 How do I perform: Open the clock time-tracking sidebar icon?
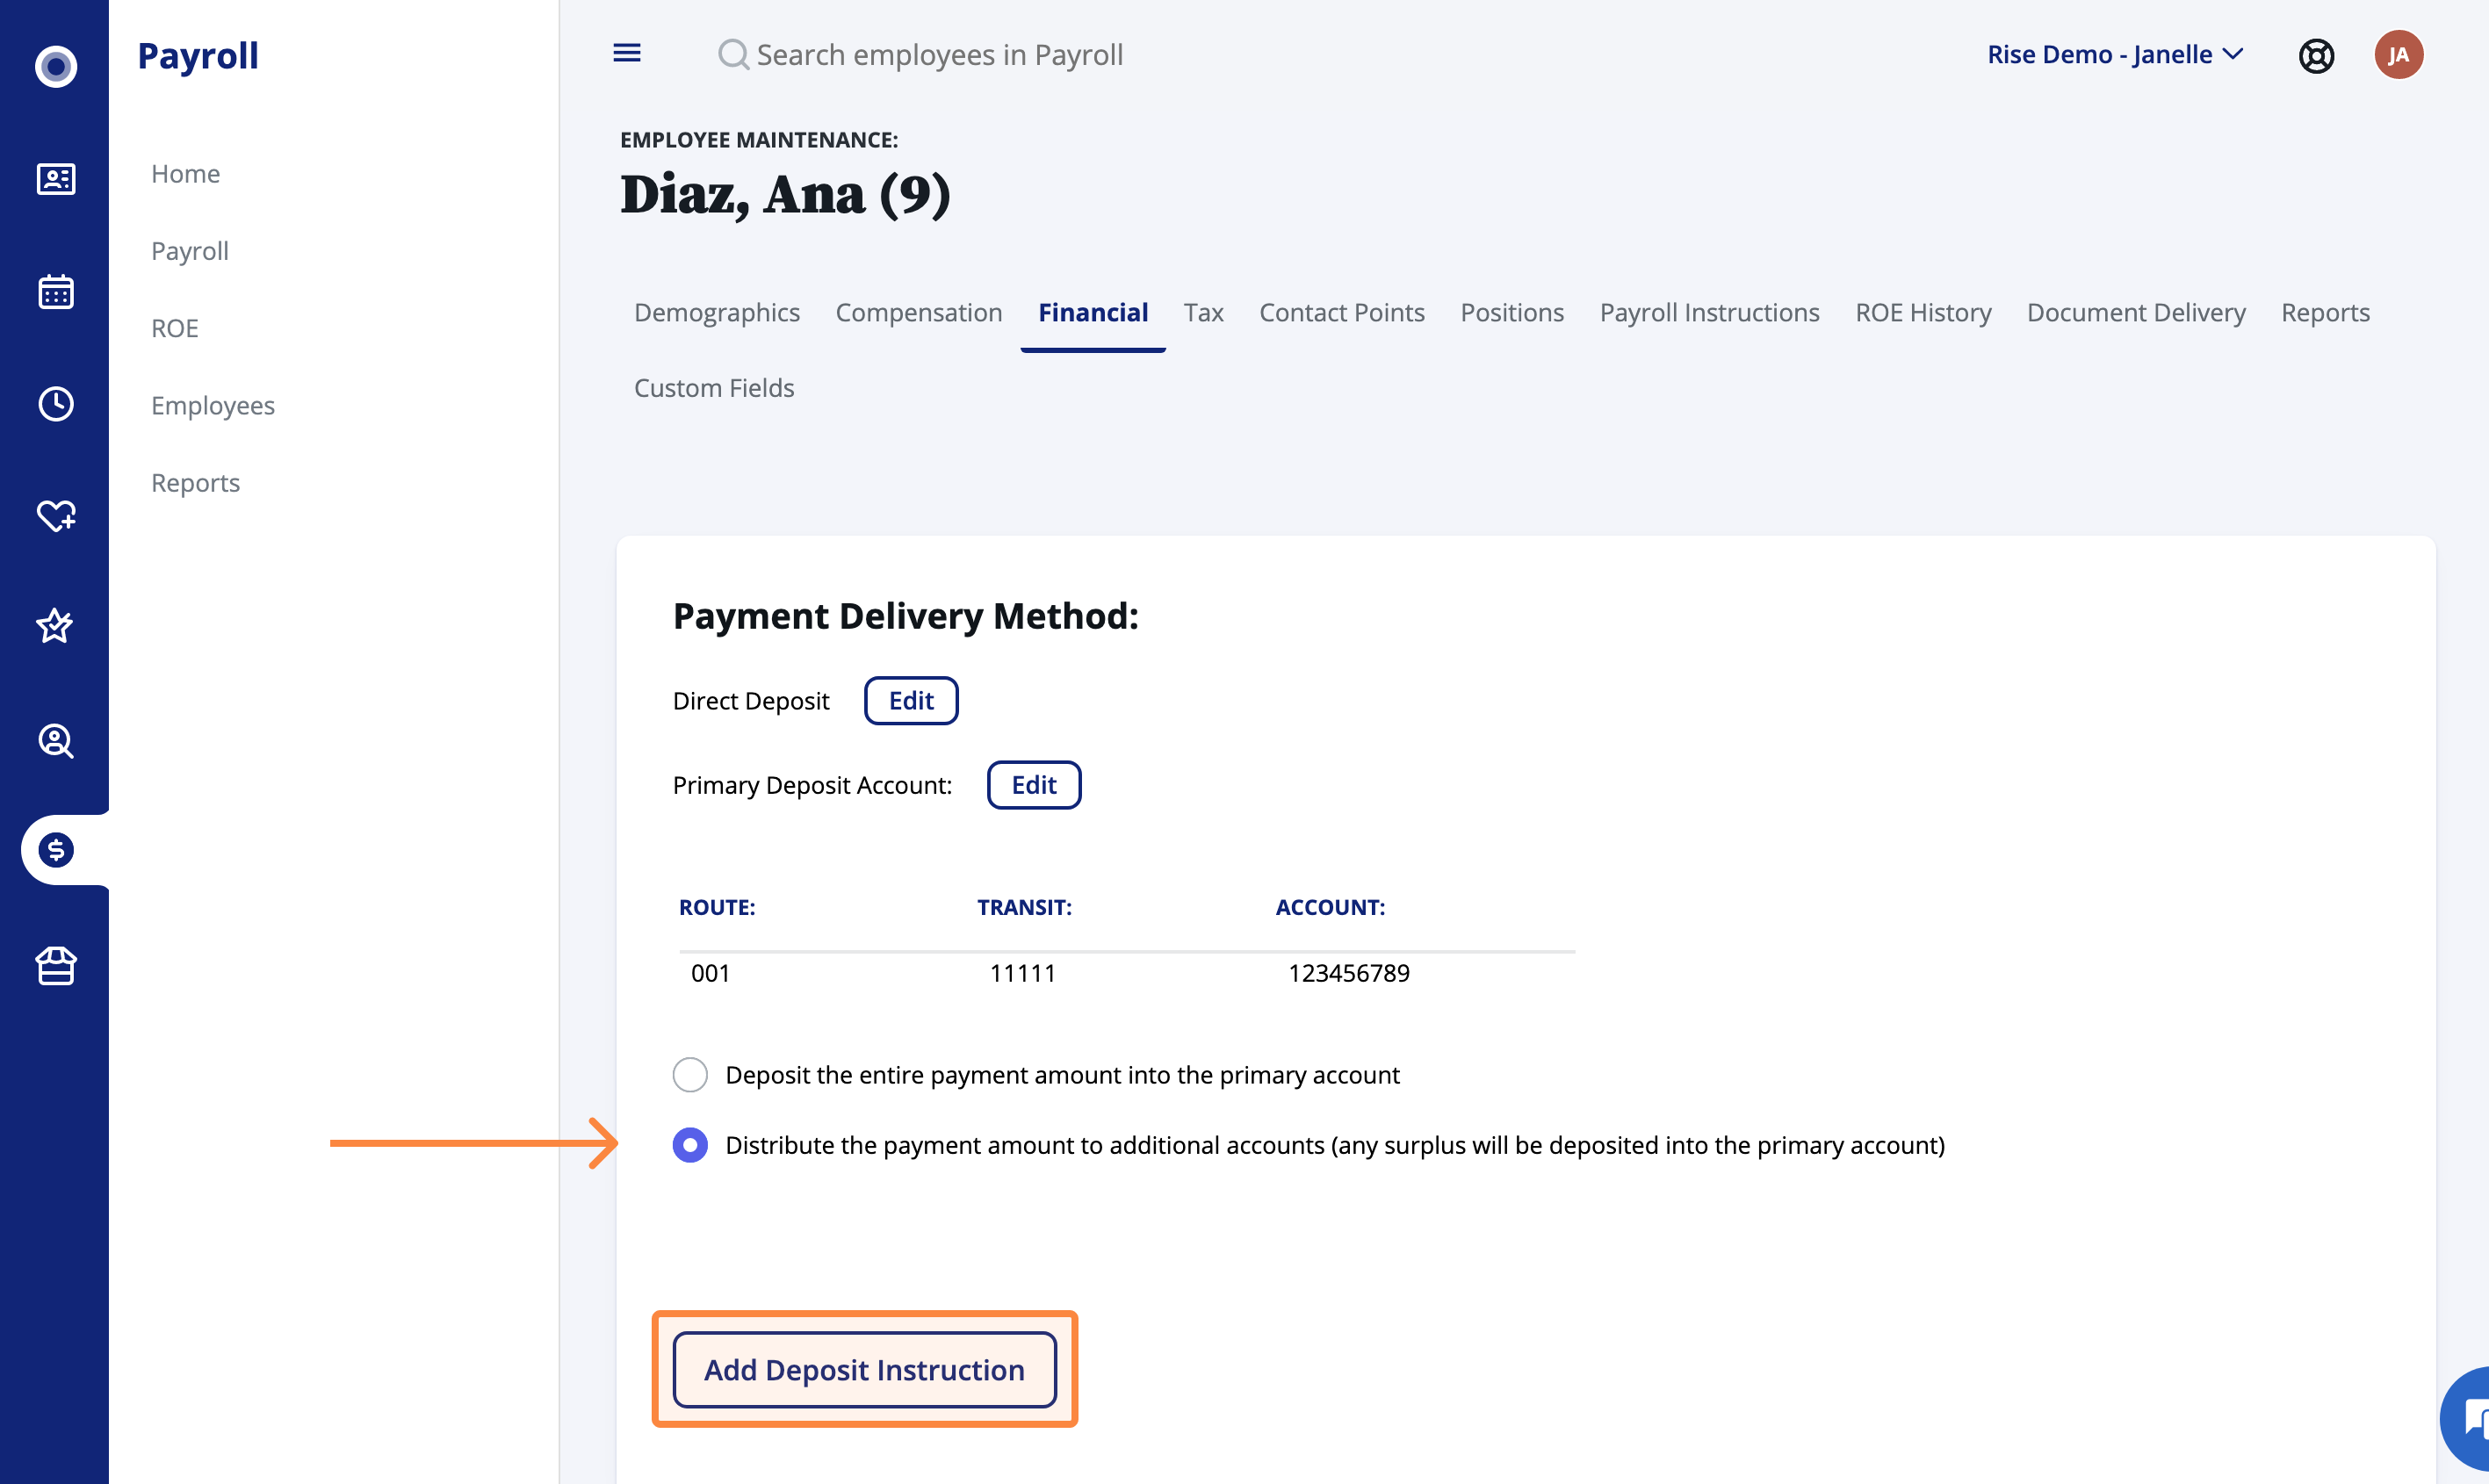[x=56, y=404]
